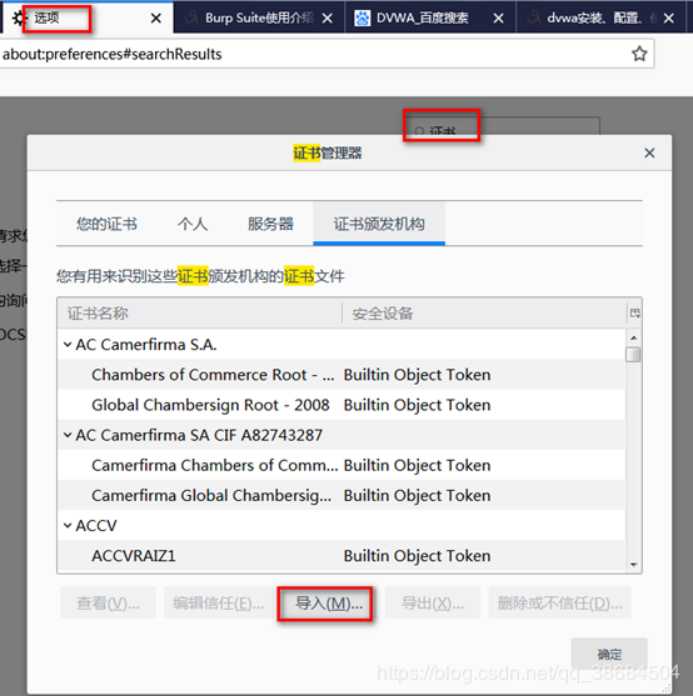The image size is (693, 697).
Task: Select Camerfirma Global Chambersig... row
Action: tap(341, 496)
